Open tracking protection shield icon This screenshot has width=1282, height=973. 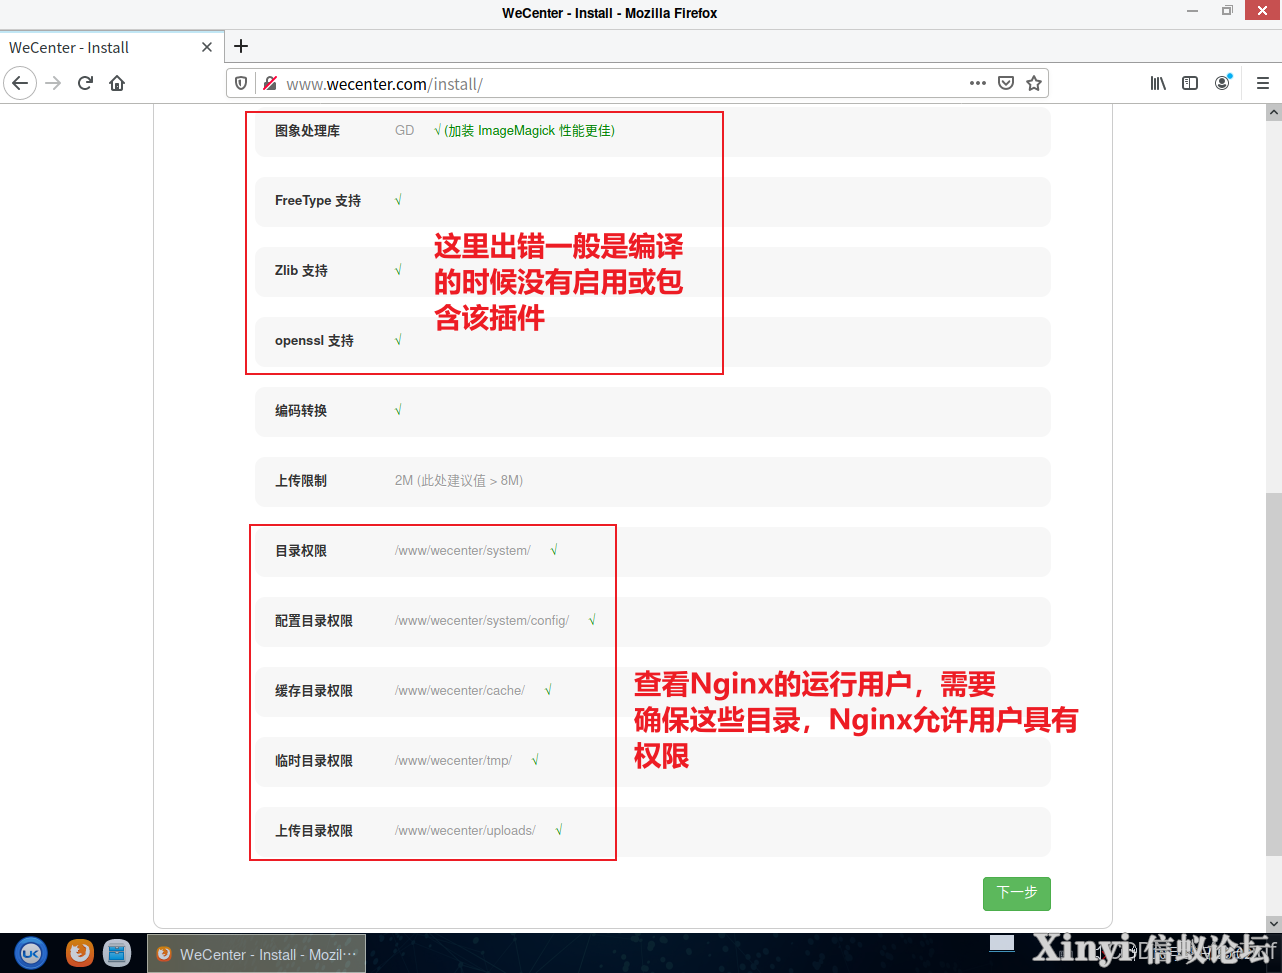click(x=241, y=83)
